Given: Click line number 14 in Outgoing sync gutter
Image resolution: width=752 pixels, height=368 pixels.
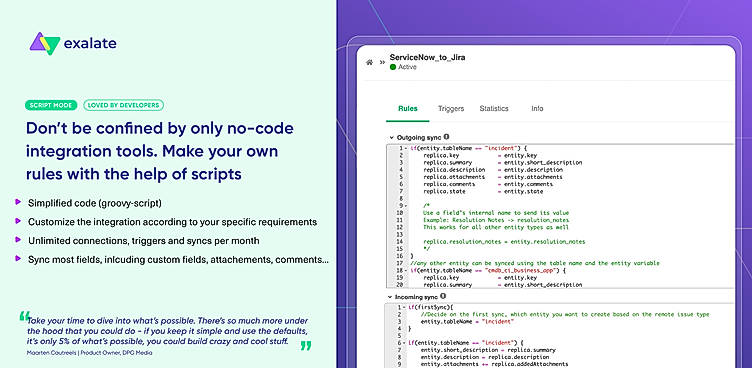Looking at the screenshot, I should tap(400, 242).
